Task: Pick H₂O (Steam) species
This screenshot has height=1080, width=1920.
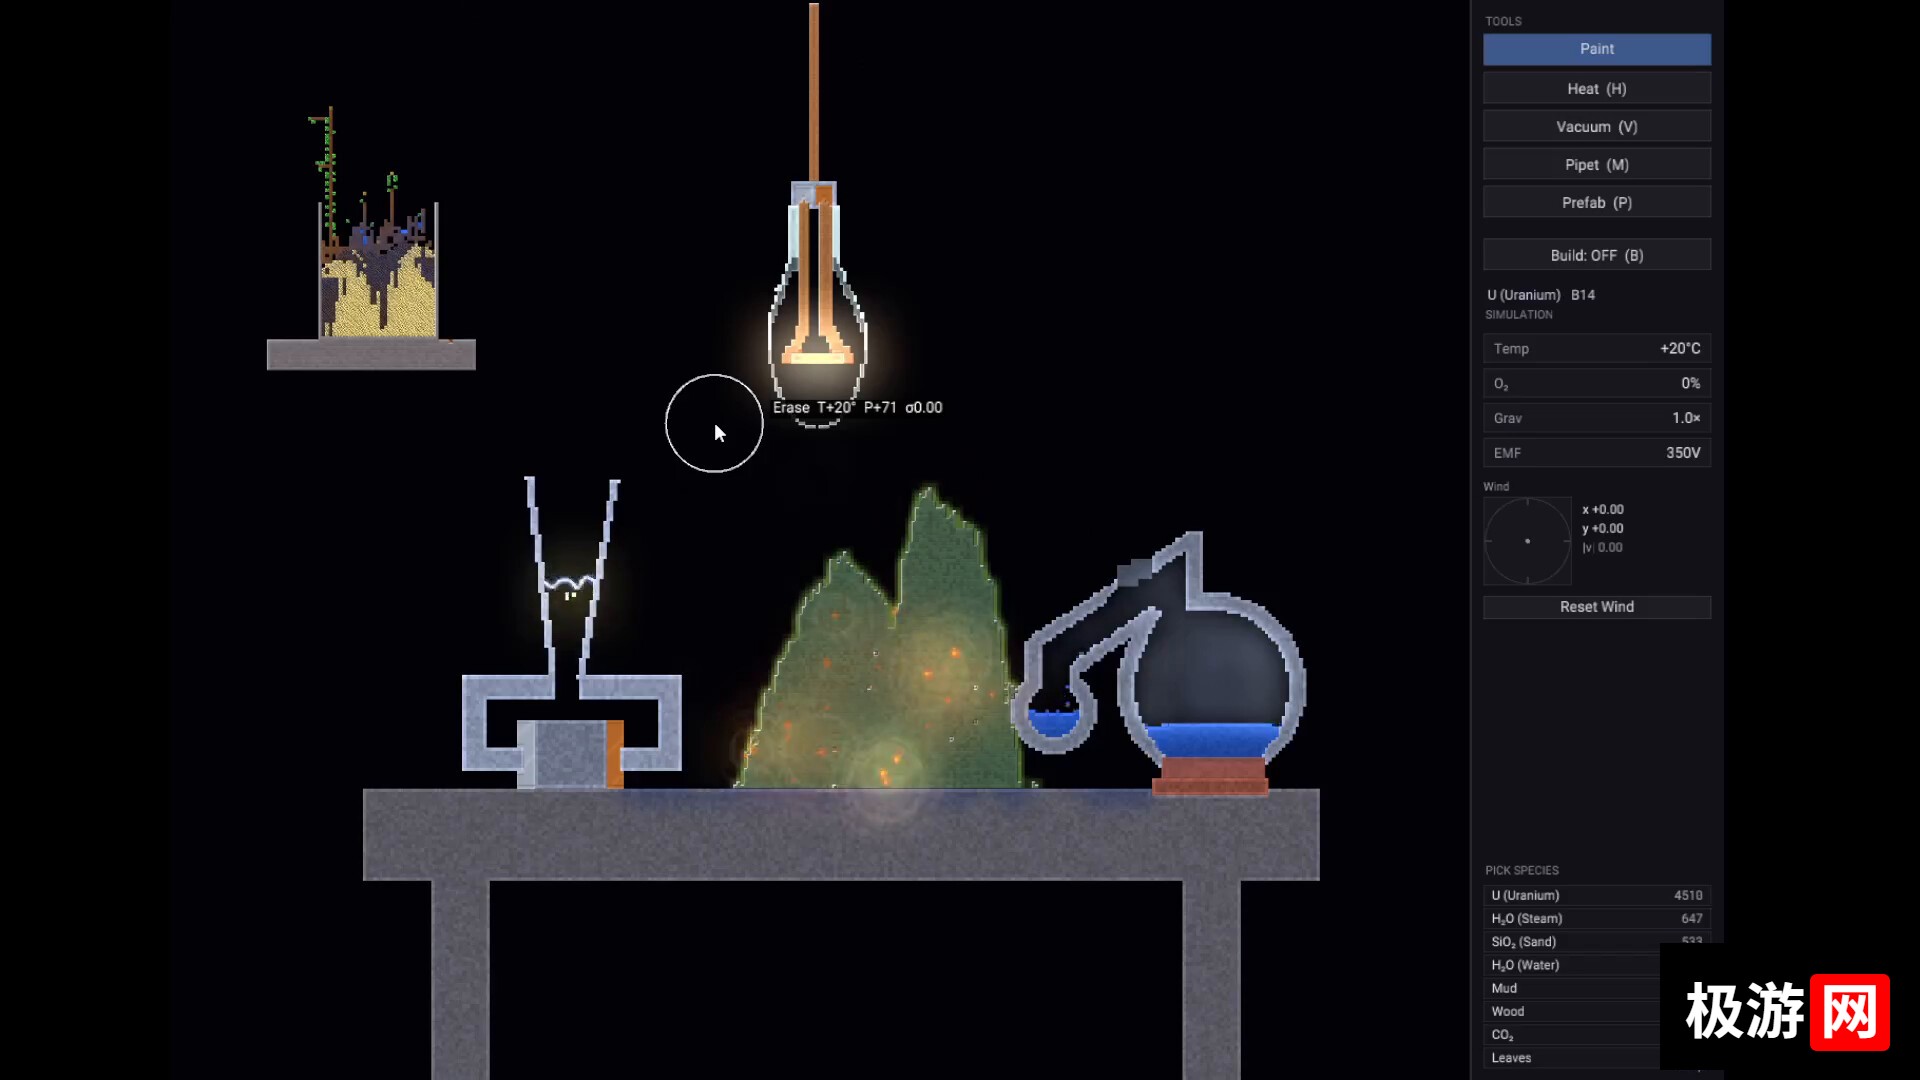Action: point(1596,918)
